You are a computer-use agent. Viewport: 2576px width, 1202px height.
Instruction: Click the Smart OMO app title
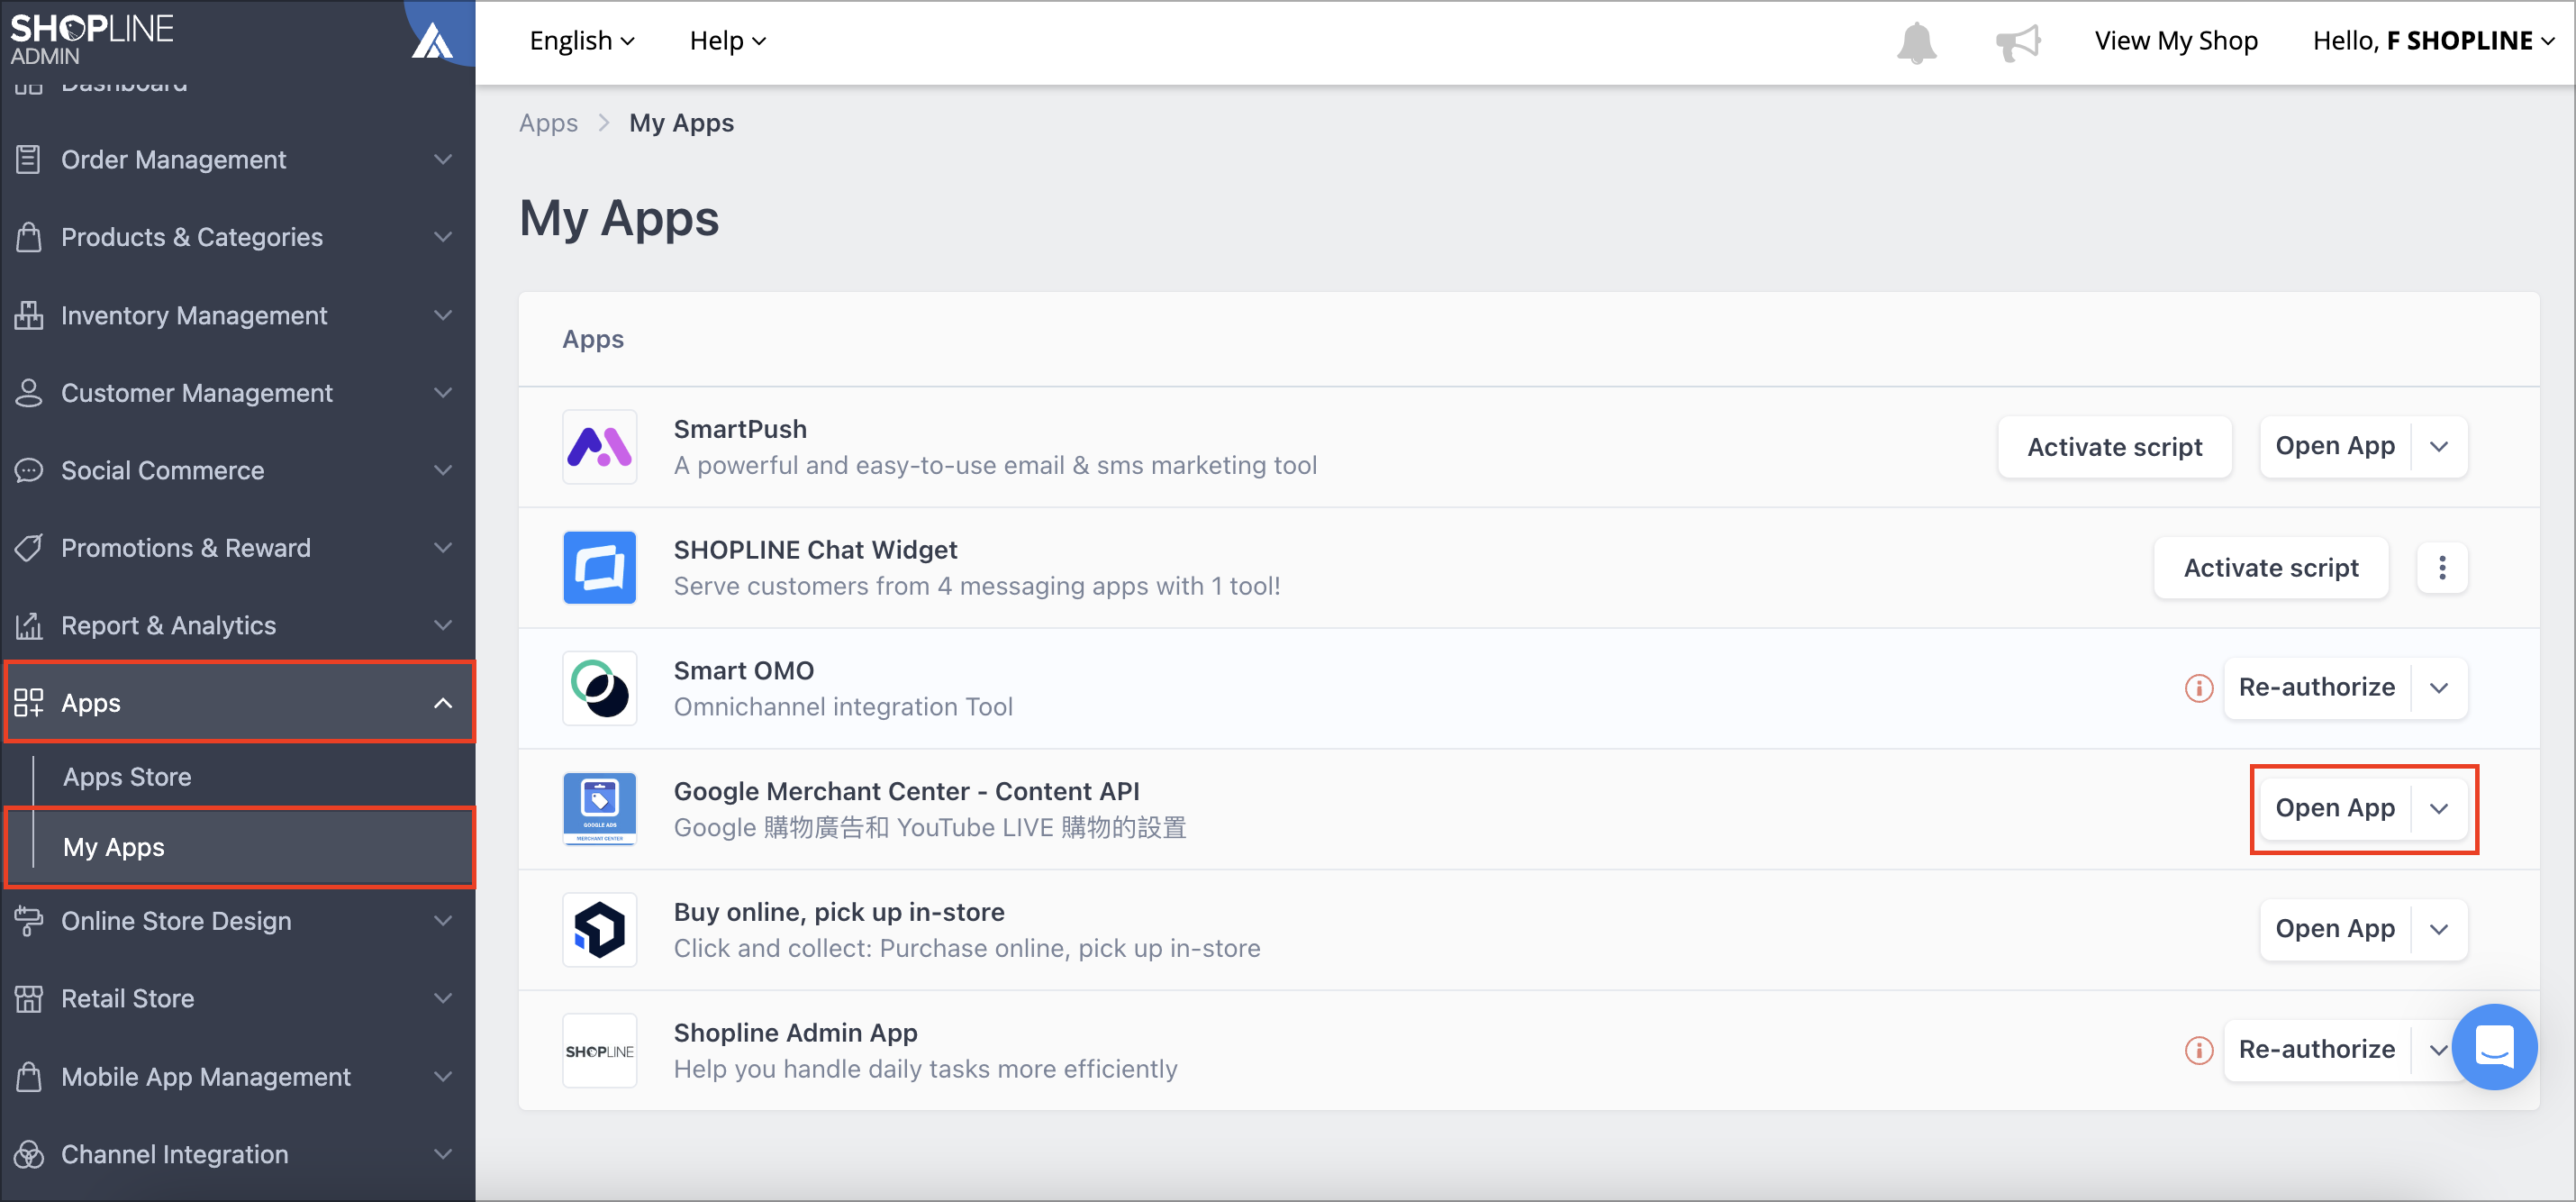pyautogui.click(x=744, y=670)
